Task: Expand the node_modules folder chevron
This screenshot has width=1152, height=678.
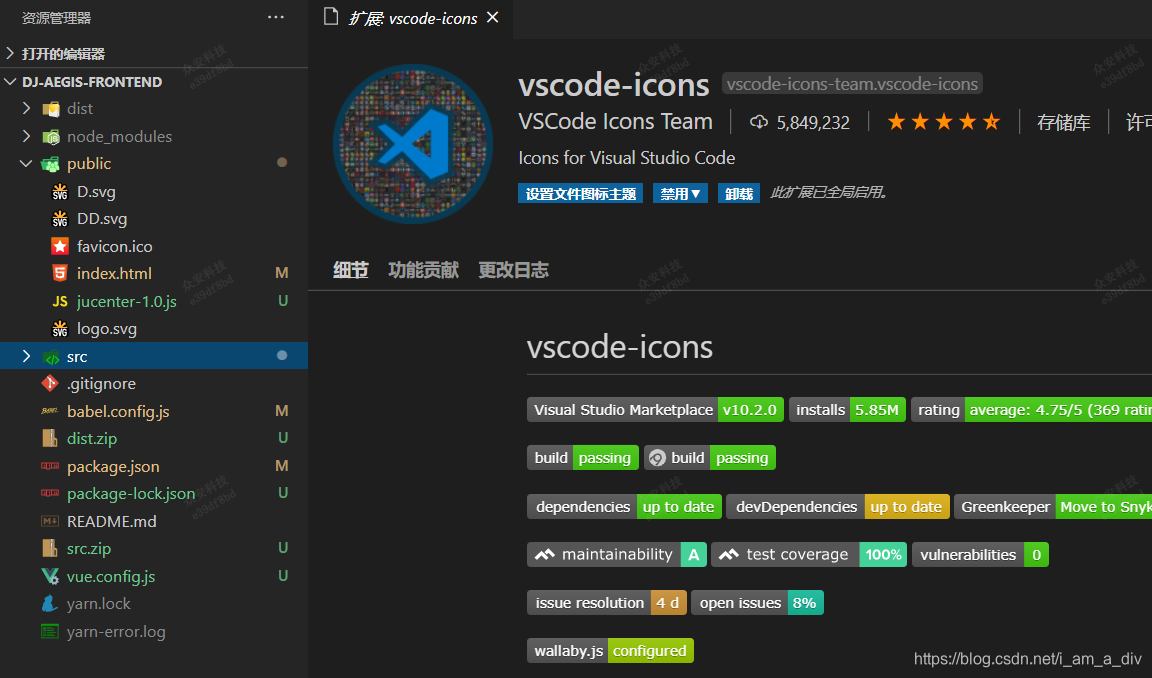Action: point(26,137)
